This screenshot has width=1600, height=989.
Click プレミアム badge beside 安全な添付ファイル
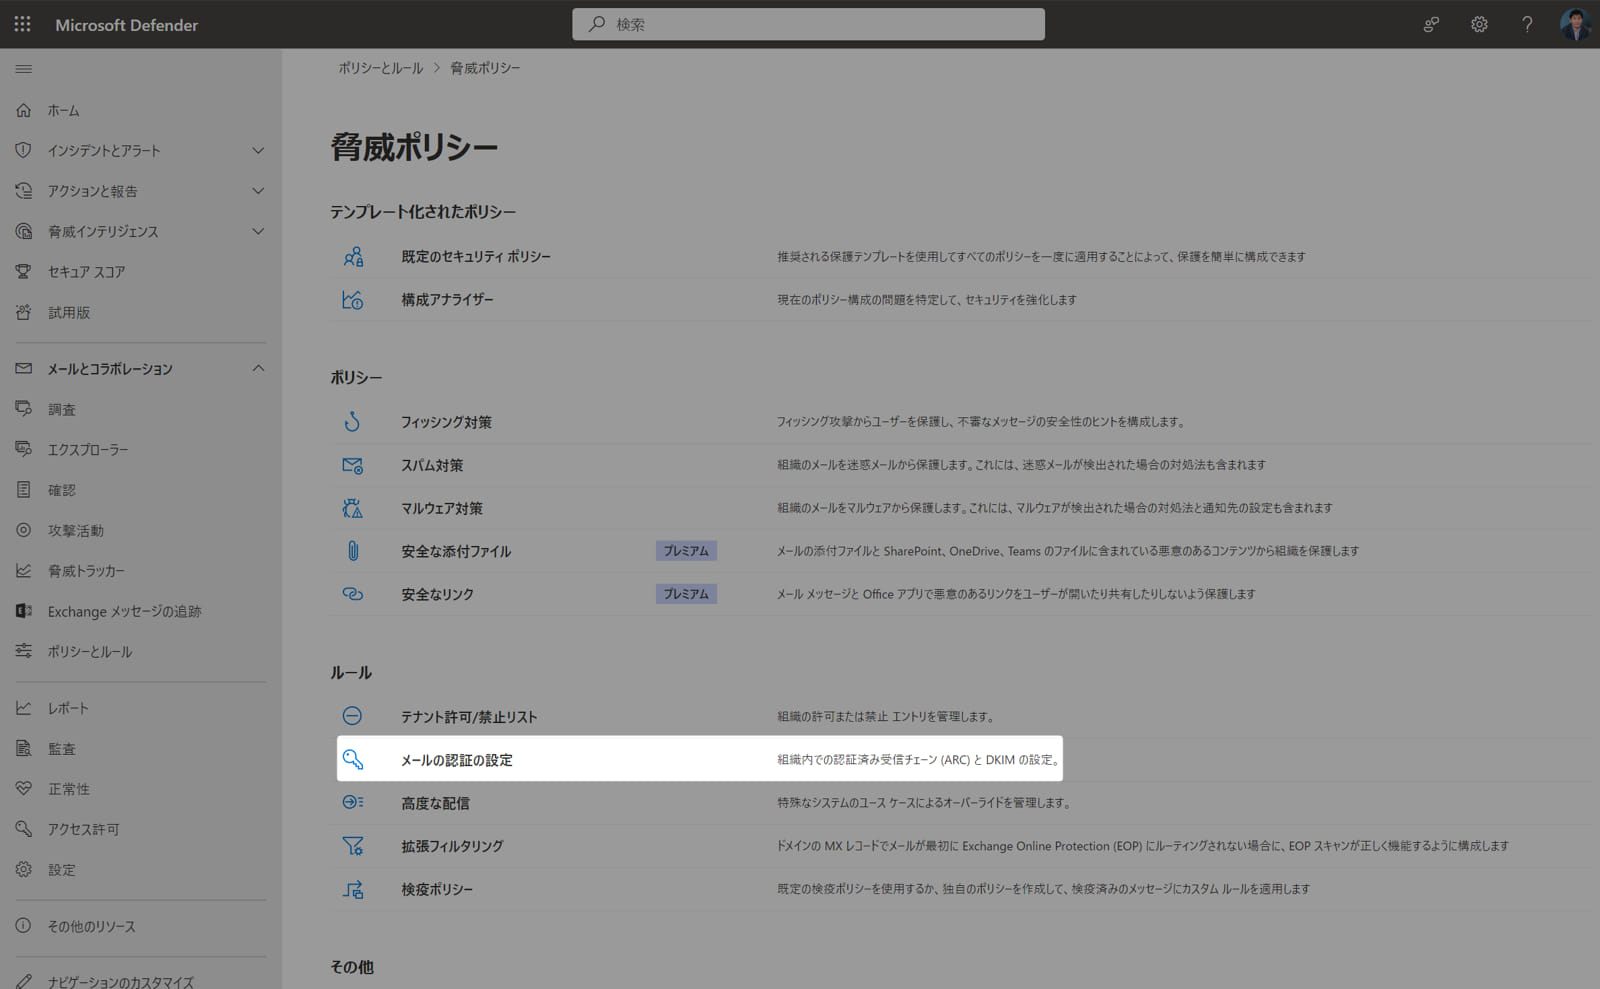coord(686,551)
